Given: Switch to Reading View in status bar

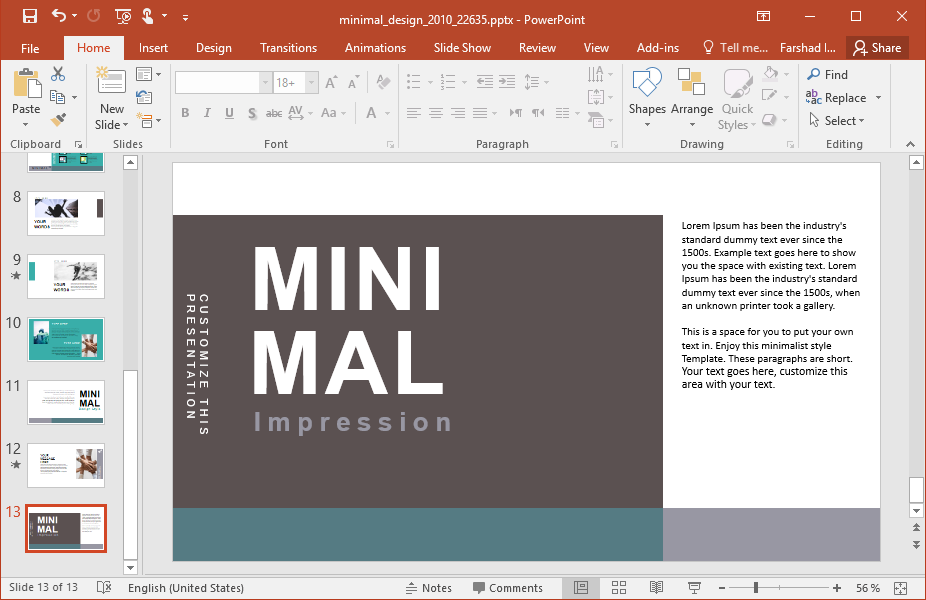Looking at the screenshot, I should click(x=656, y=588).
